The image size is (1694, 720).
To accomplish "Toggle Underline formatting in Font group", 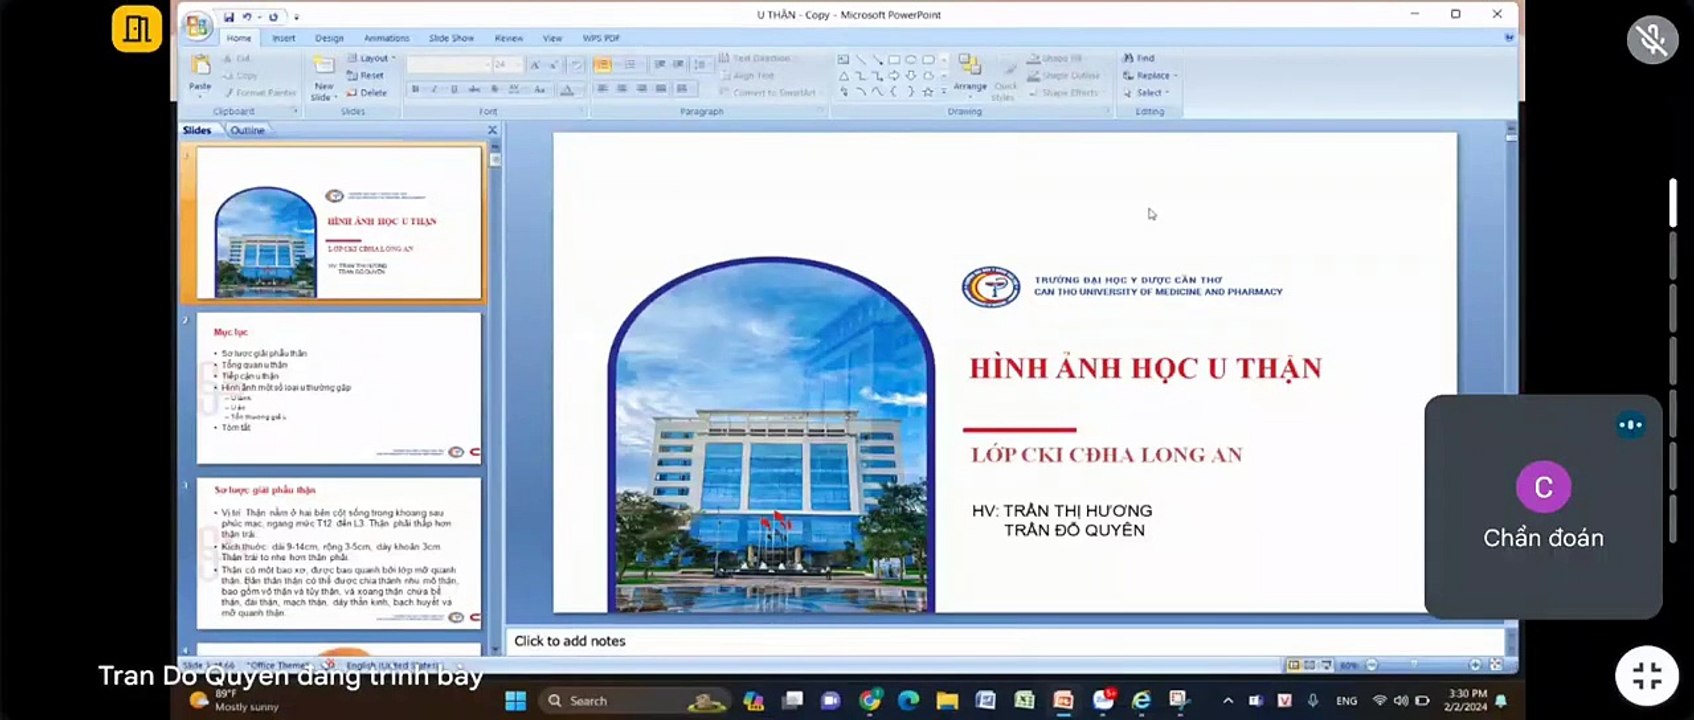I will (x=454, y=89).
